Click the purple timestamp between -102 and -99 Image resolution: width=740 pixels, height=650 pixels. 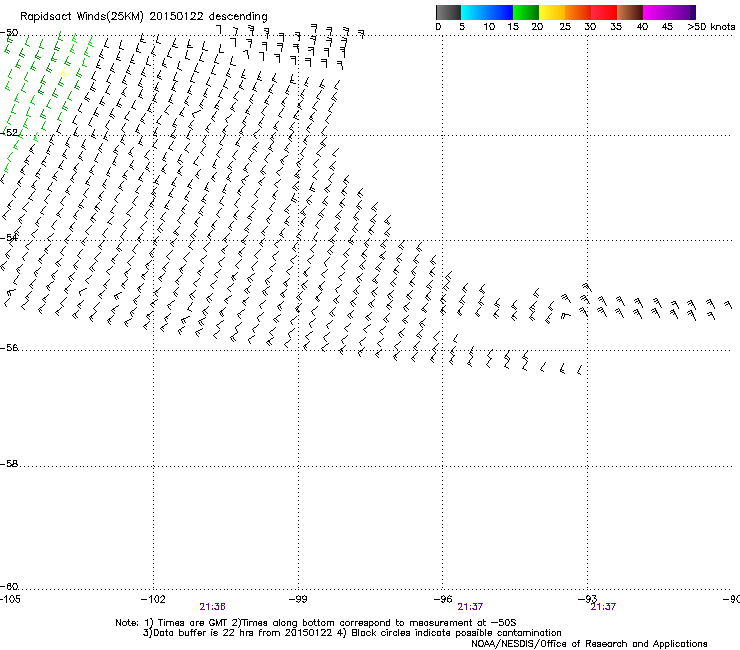click(212, 607)
